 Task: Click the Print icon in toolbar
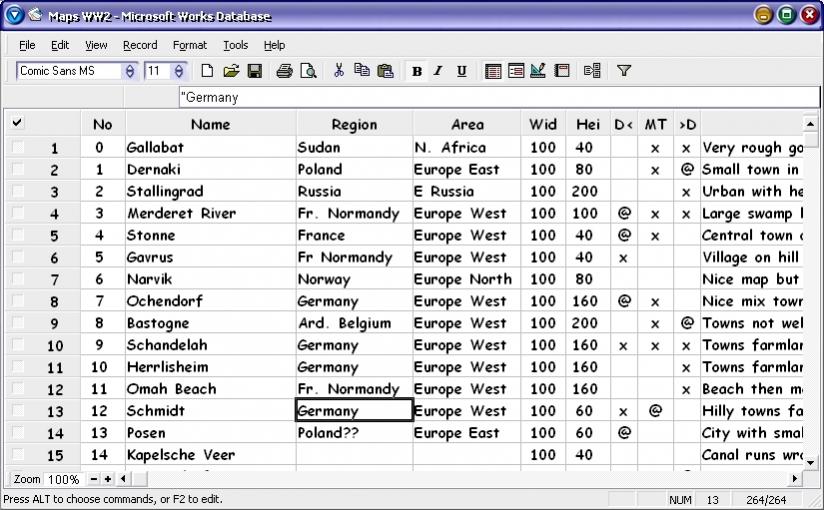click(x=284, y=71)
